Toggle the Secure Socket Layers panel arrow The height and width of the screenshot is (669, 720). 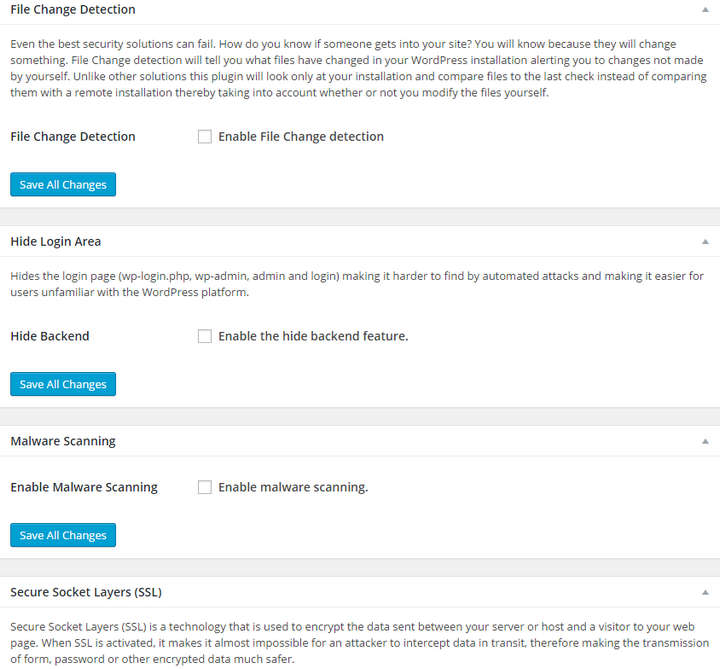(705, 592)
